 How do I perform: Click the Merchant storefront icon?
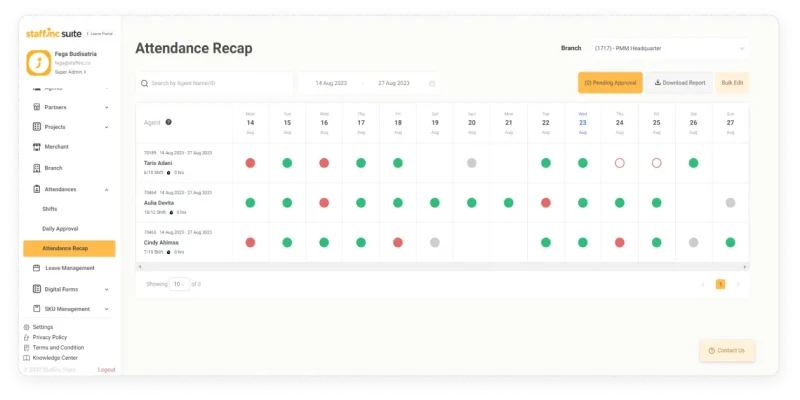pos(36,146)
